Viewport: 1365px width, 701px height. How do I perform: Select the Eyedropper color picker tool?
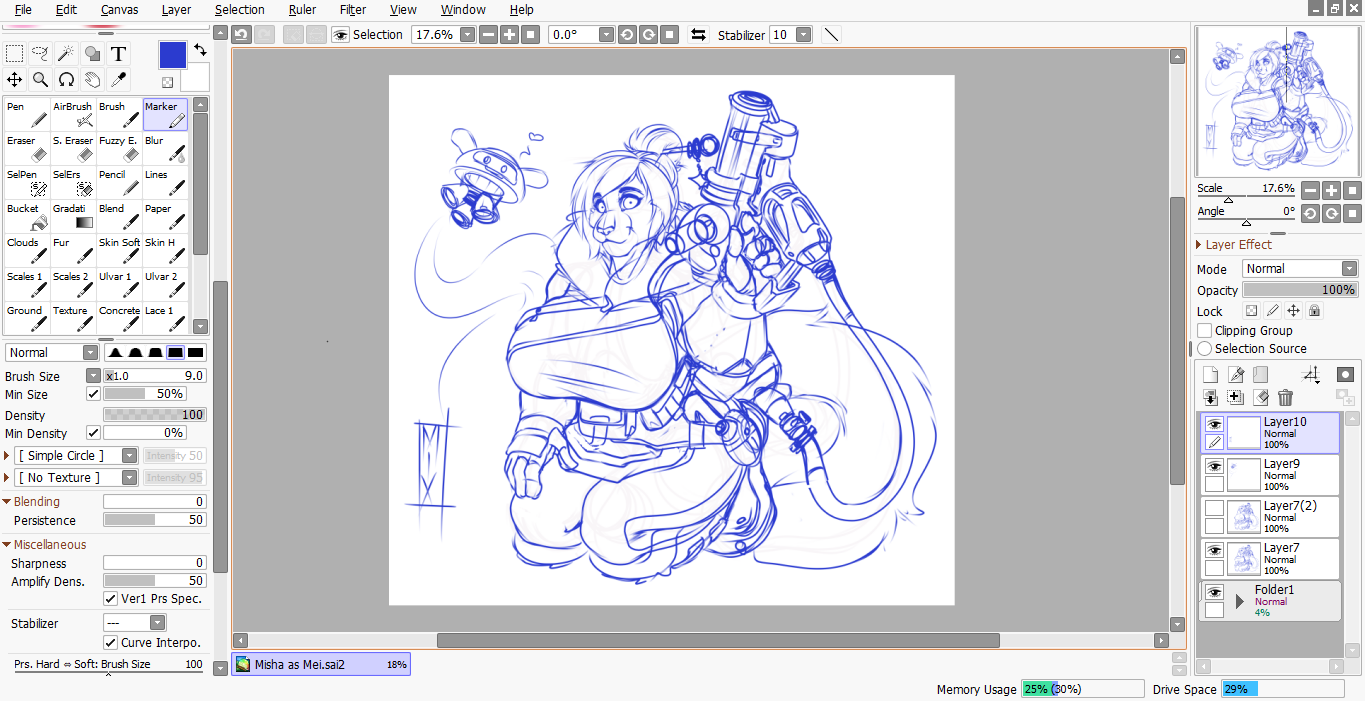[118, 79]
